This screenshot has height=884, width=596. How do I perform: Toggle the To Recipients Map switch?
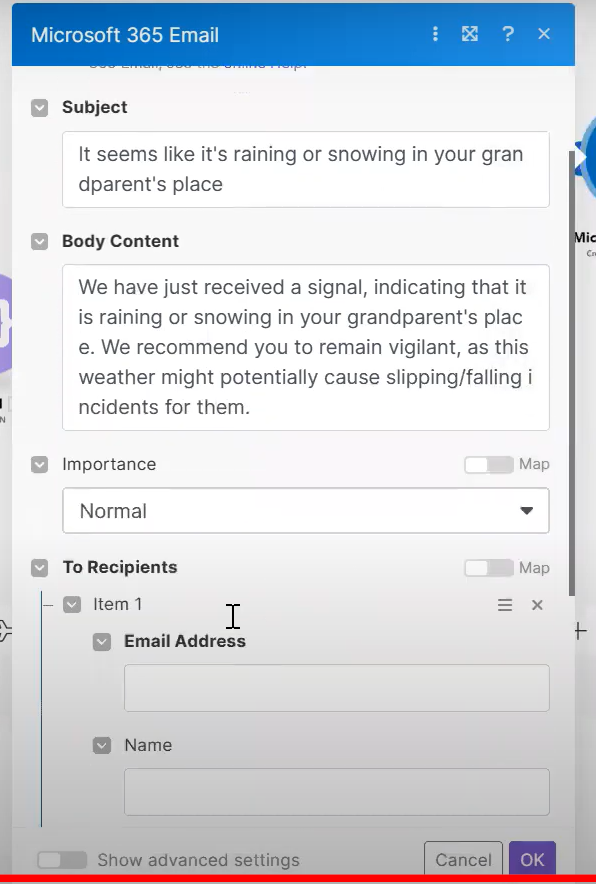[488, 568]
